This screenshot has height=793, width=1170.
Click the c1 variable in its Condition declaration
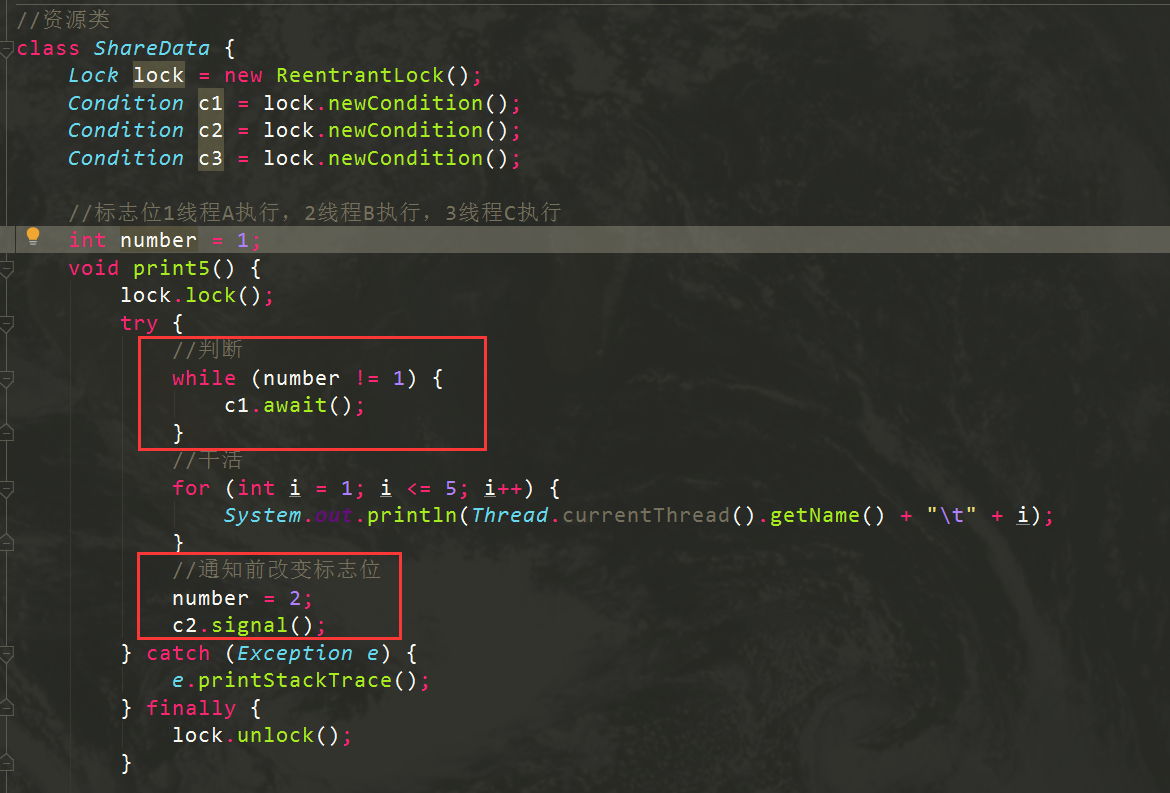coord(210,103)
